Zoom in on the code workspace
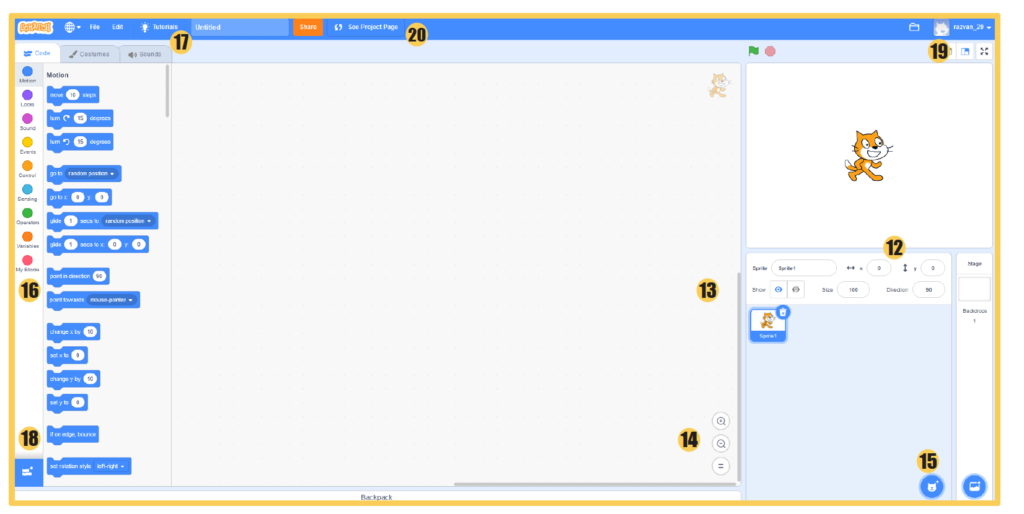This screenshot has height=514, width=1024. click(x=721, y=421)
